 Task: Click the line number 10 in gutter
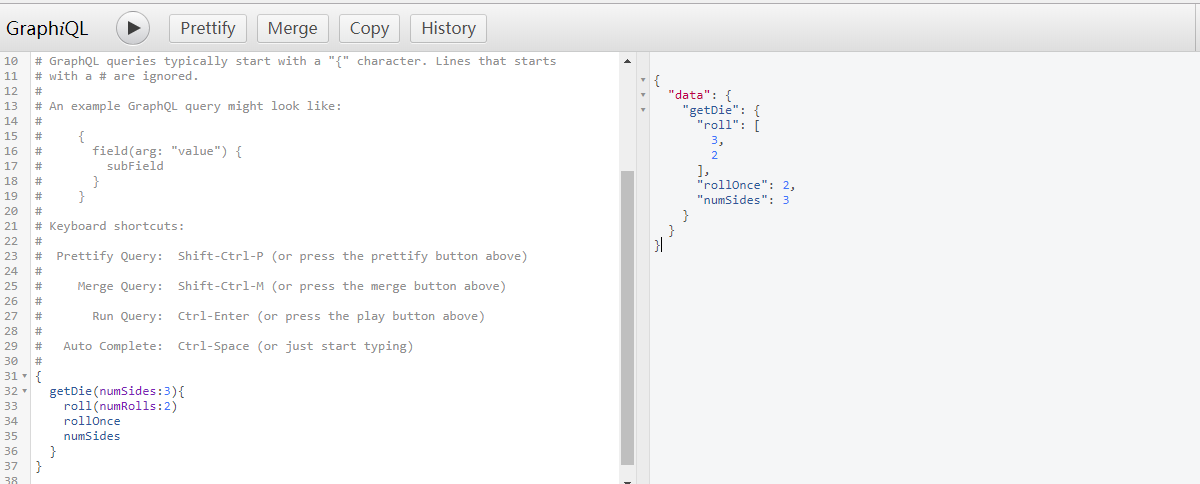(x=11, y=61)
